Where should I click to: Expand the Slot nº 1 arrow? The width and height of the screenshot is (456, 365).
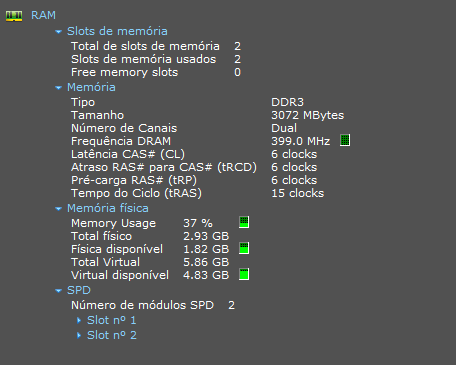pyautogui.click(x=79, y=320)
